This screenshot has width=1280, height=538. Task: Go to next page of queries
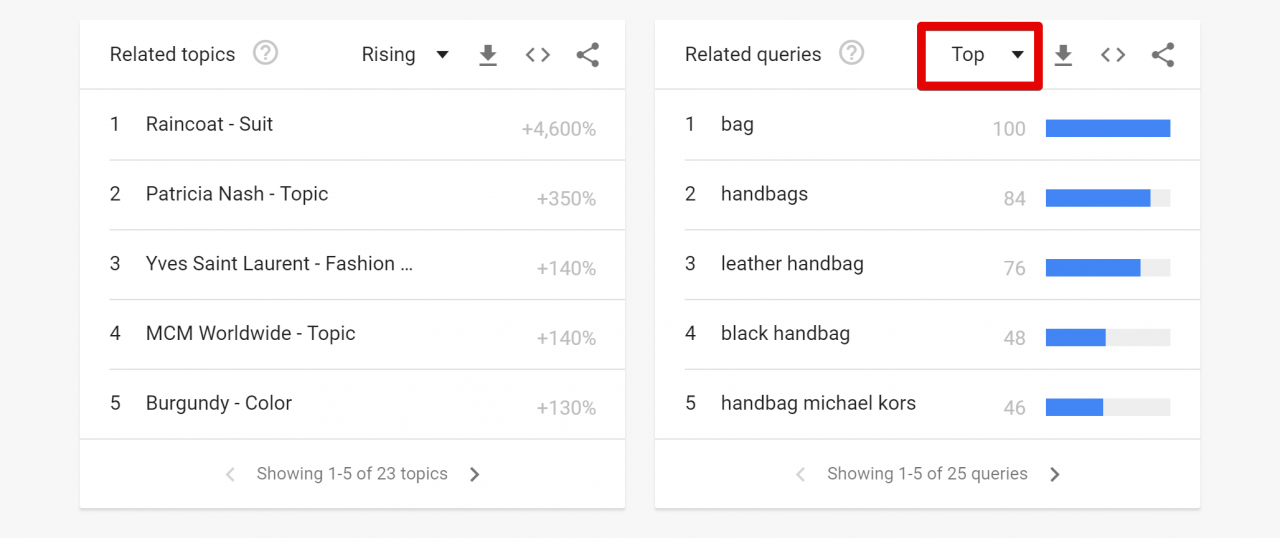click(1055, 475)
